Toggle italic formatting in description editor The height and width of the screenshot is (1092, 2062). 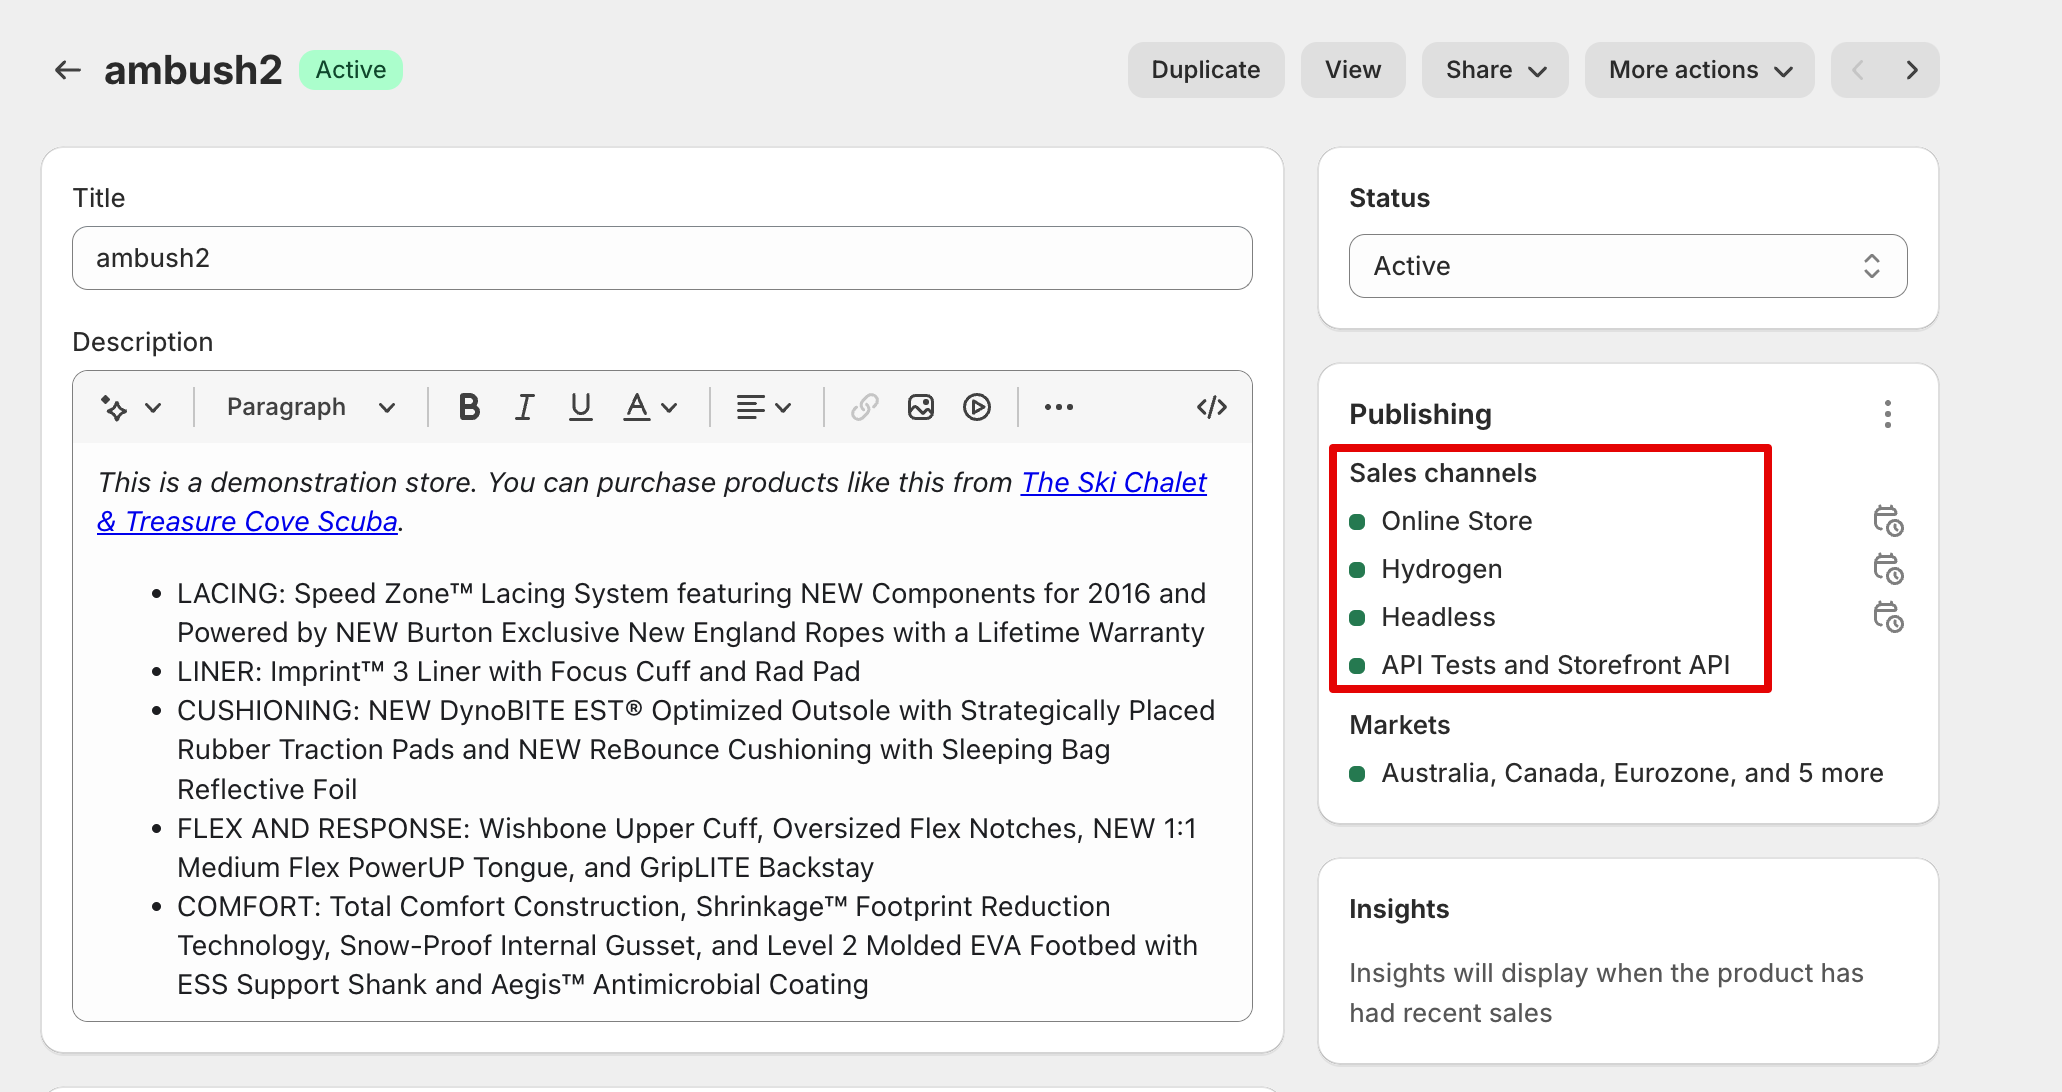coord(524,407)
